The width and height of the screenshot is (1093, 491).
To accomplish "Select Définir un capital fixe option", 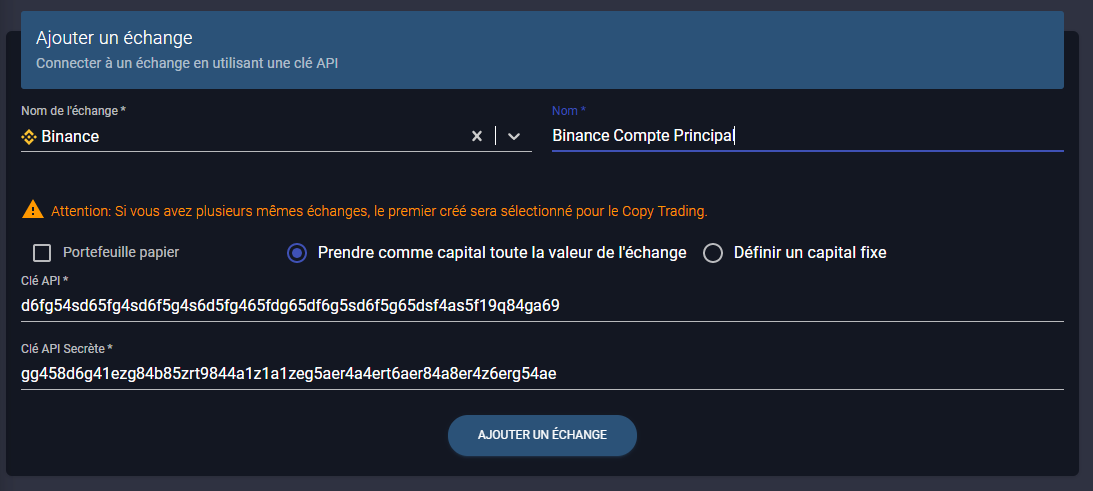I will (x=713, y=252).
